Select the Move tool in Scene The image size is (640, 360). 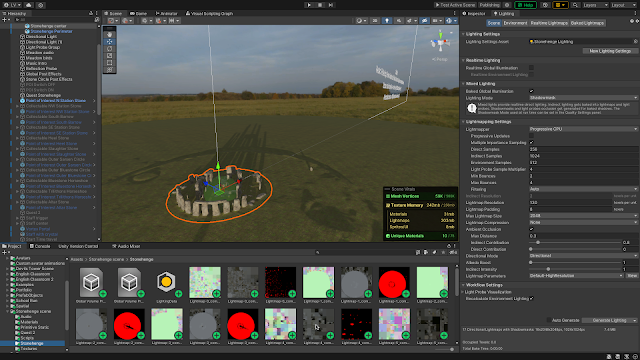pos(109,42)
